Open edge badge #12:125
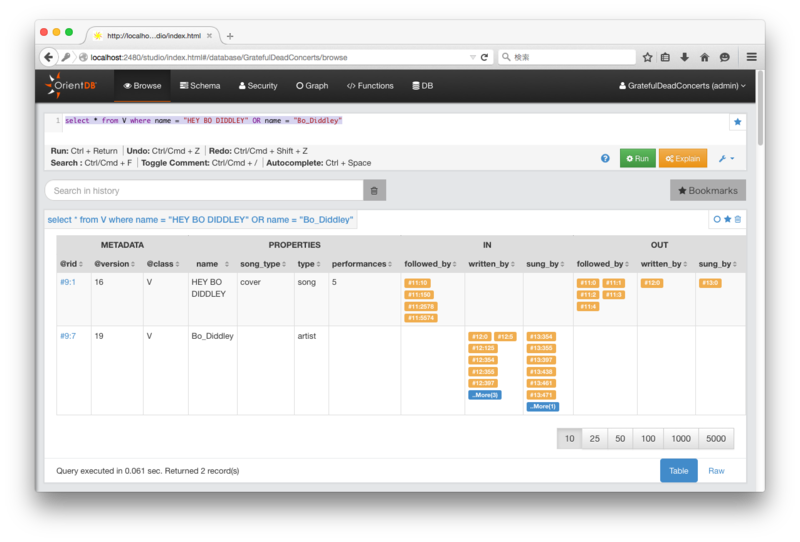The height and width of the screenshot is (542, 800). click(x=483, y=348)
